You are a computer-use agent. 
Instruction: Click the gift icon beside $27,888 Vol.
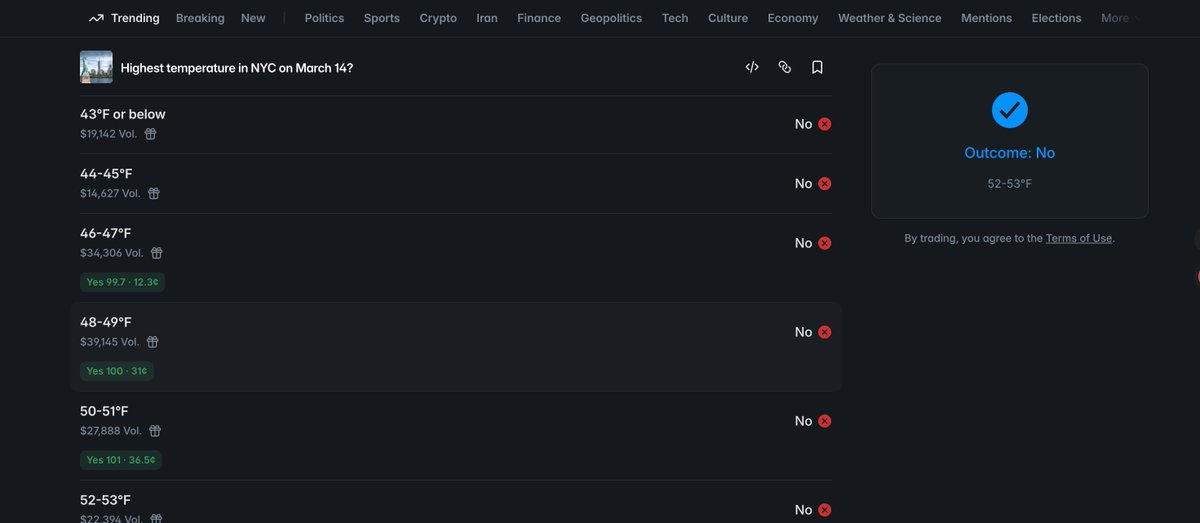[155, 431]
